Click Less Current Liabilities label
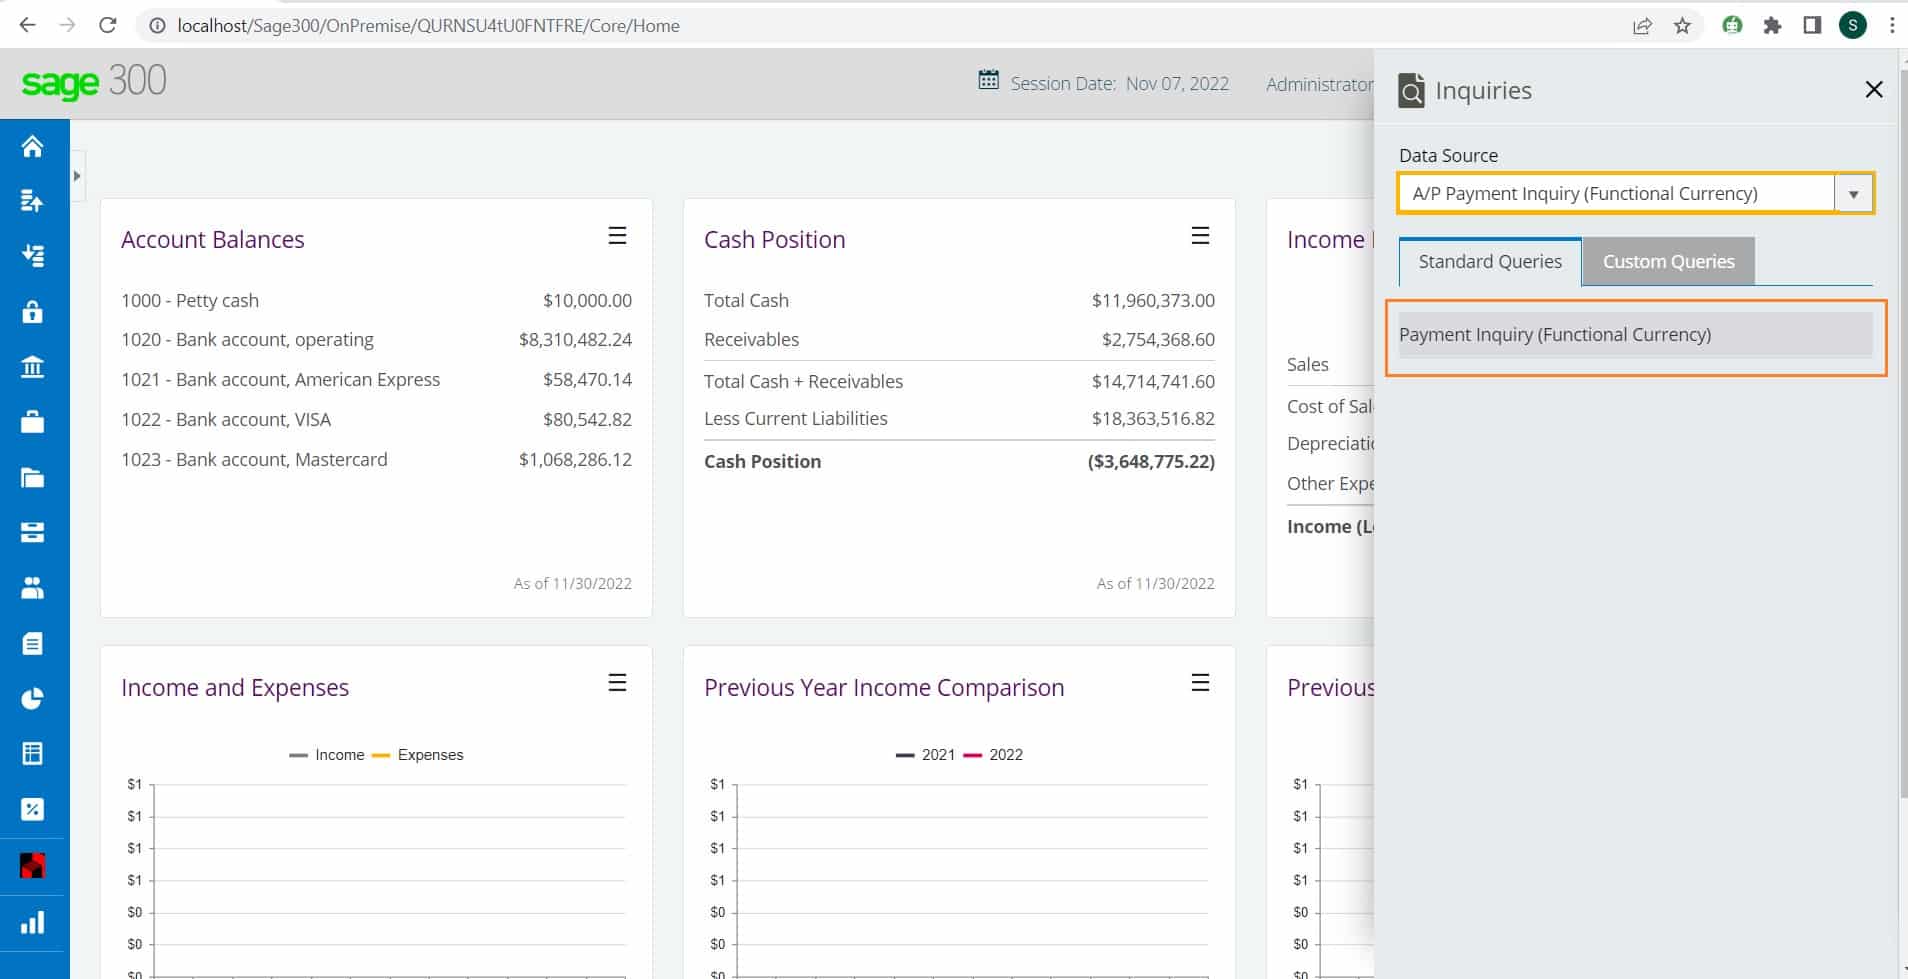 click(795, 419)
